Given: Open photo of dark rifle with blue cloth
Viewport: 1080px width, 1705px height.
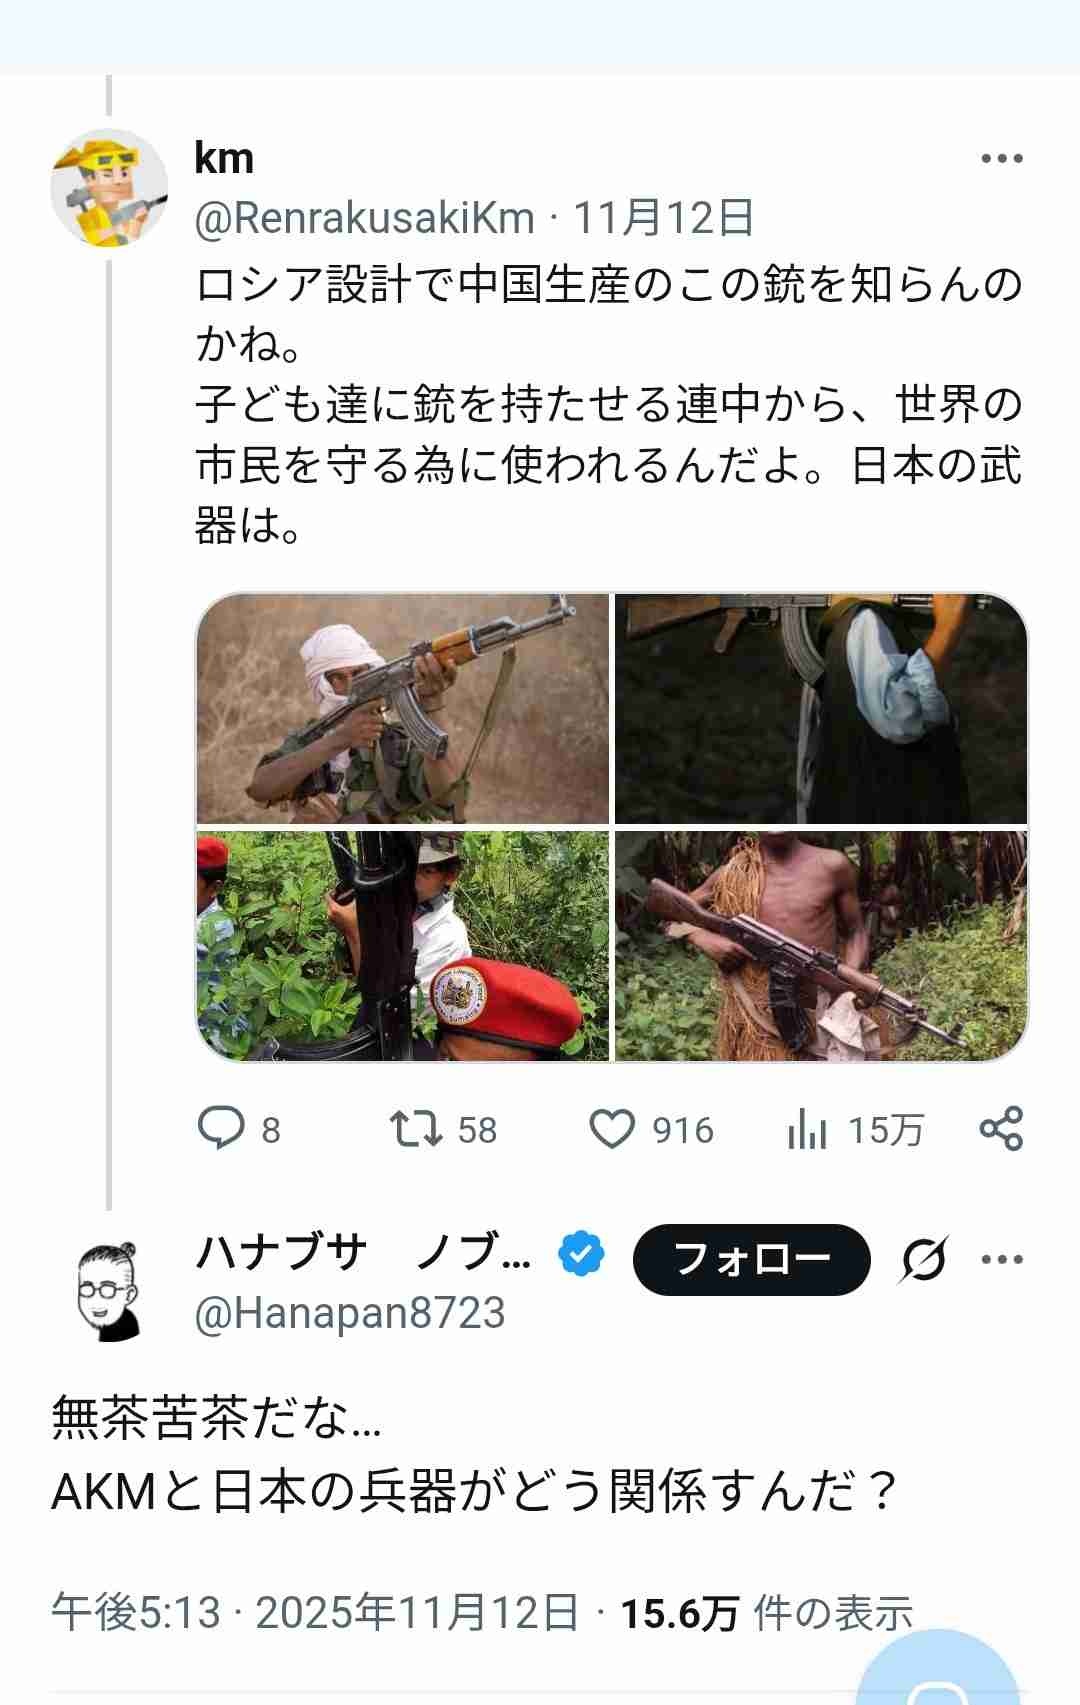Looking at the screenshot, I should coord(821,709).
